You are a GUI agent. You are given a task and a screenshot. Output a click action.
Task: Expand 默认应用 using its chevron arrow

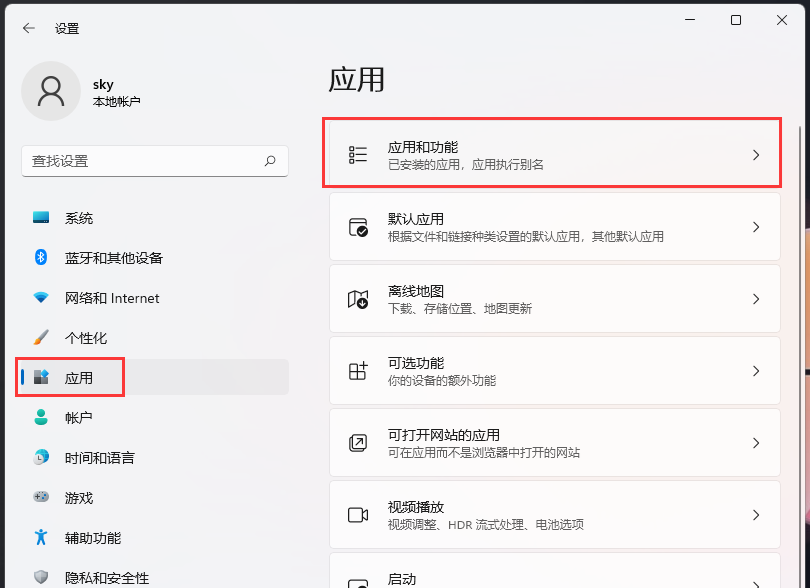[x=756, y=227]
